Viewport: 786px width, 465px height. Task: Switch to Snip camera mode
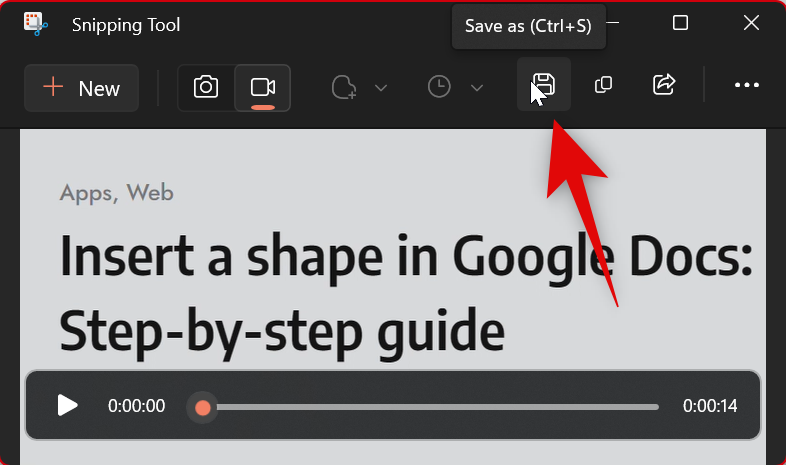point(206,87)
